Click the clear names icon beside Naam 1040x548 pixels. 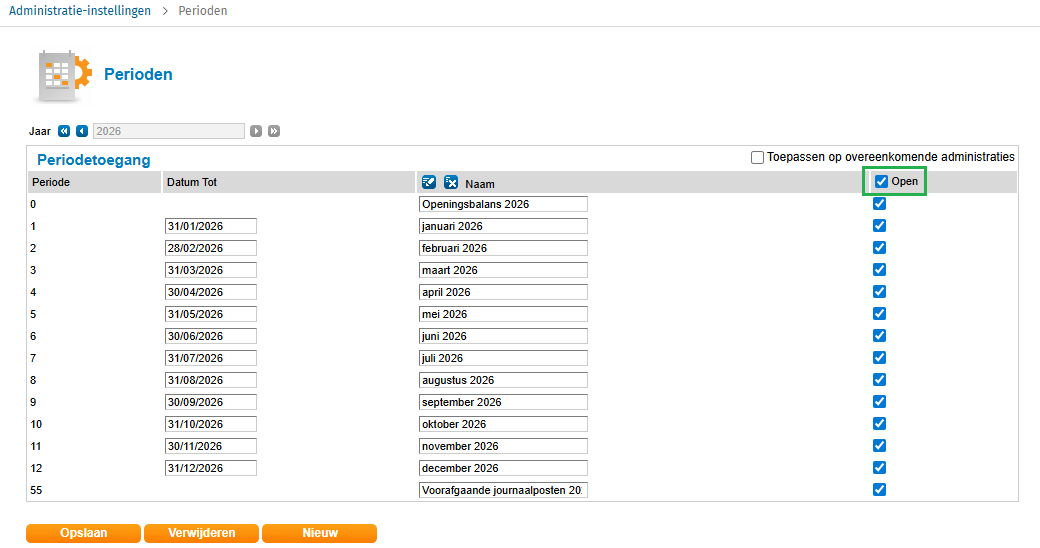pos(451,182)
